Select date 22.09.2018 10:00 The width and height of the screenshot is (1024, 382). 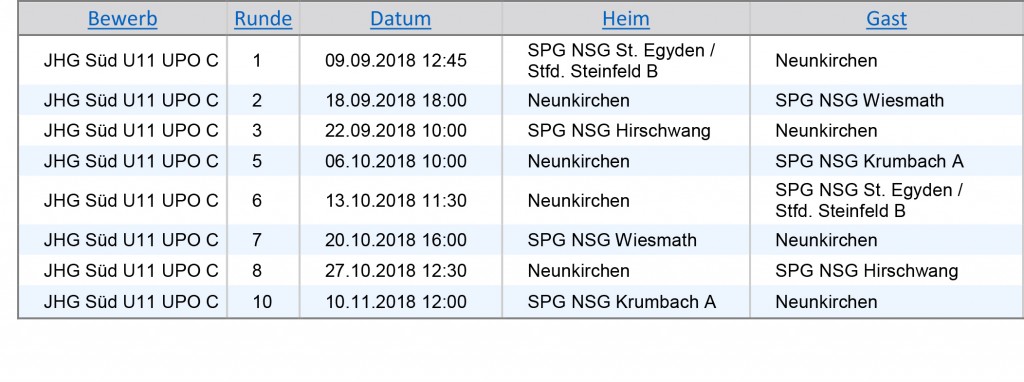[x=396, y=131]
